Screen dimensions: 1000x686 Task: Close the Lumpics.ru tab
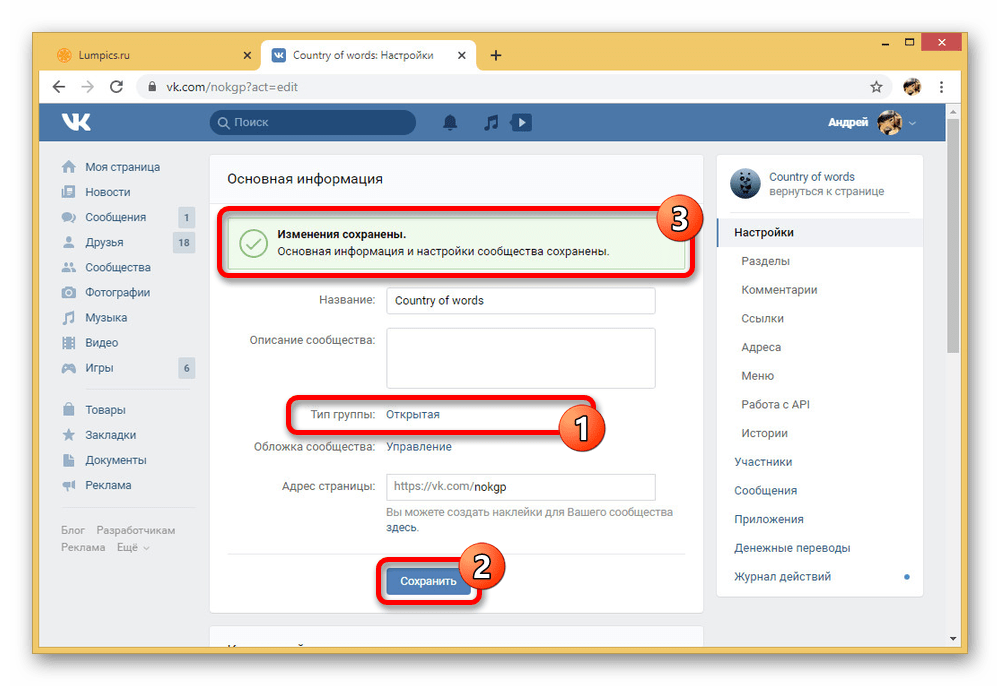click(247, 55)
